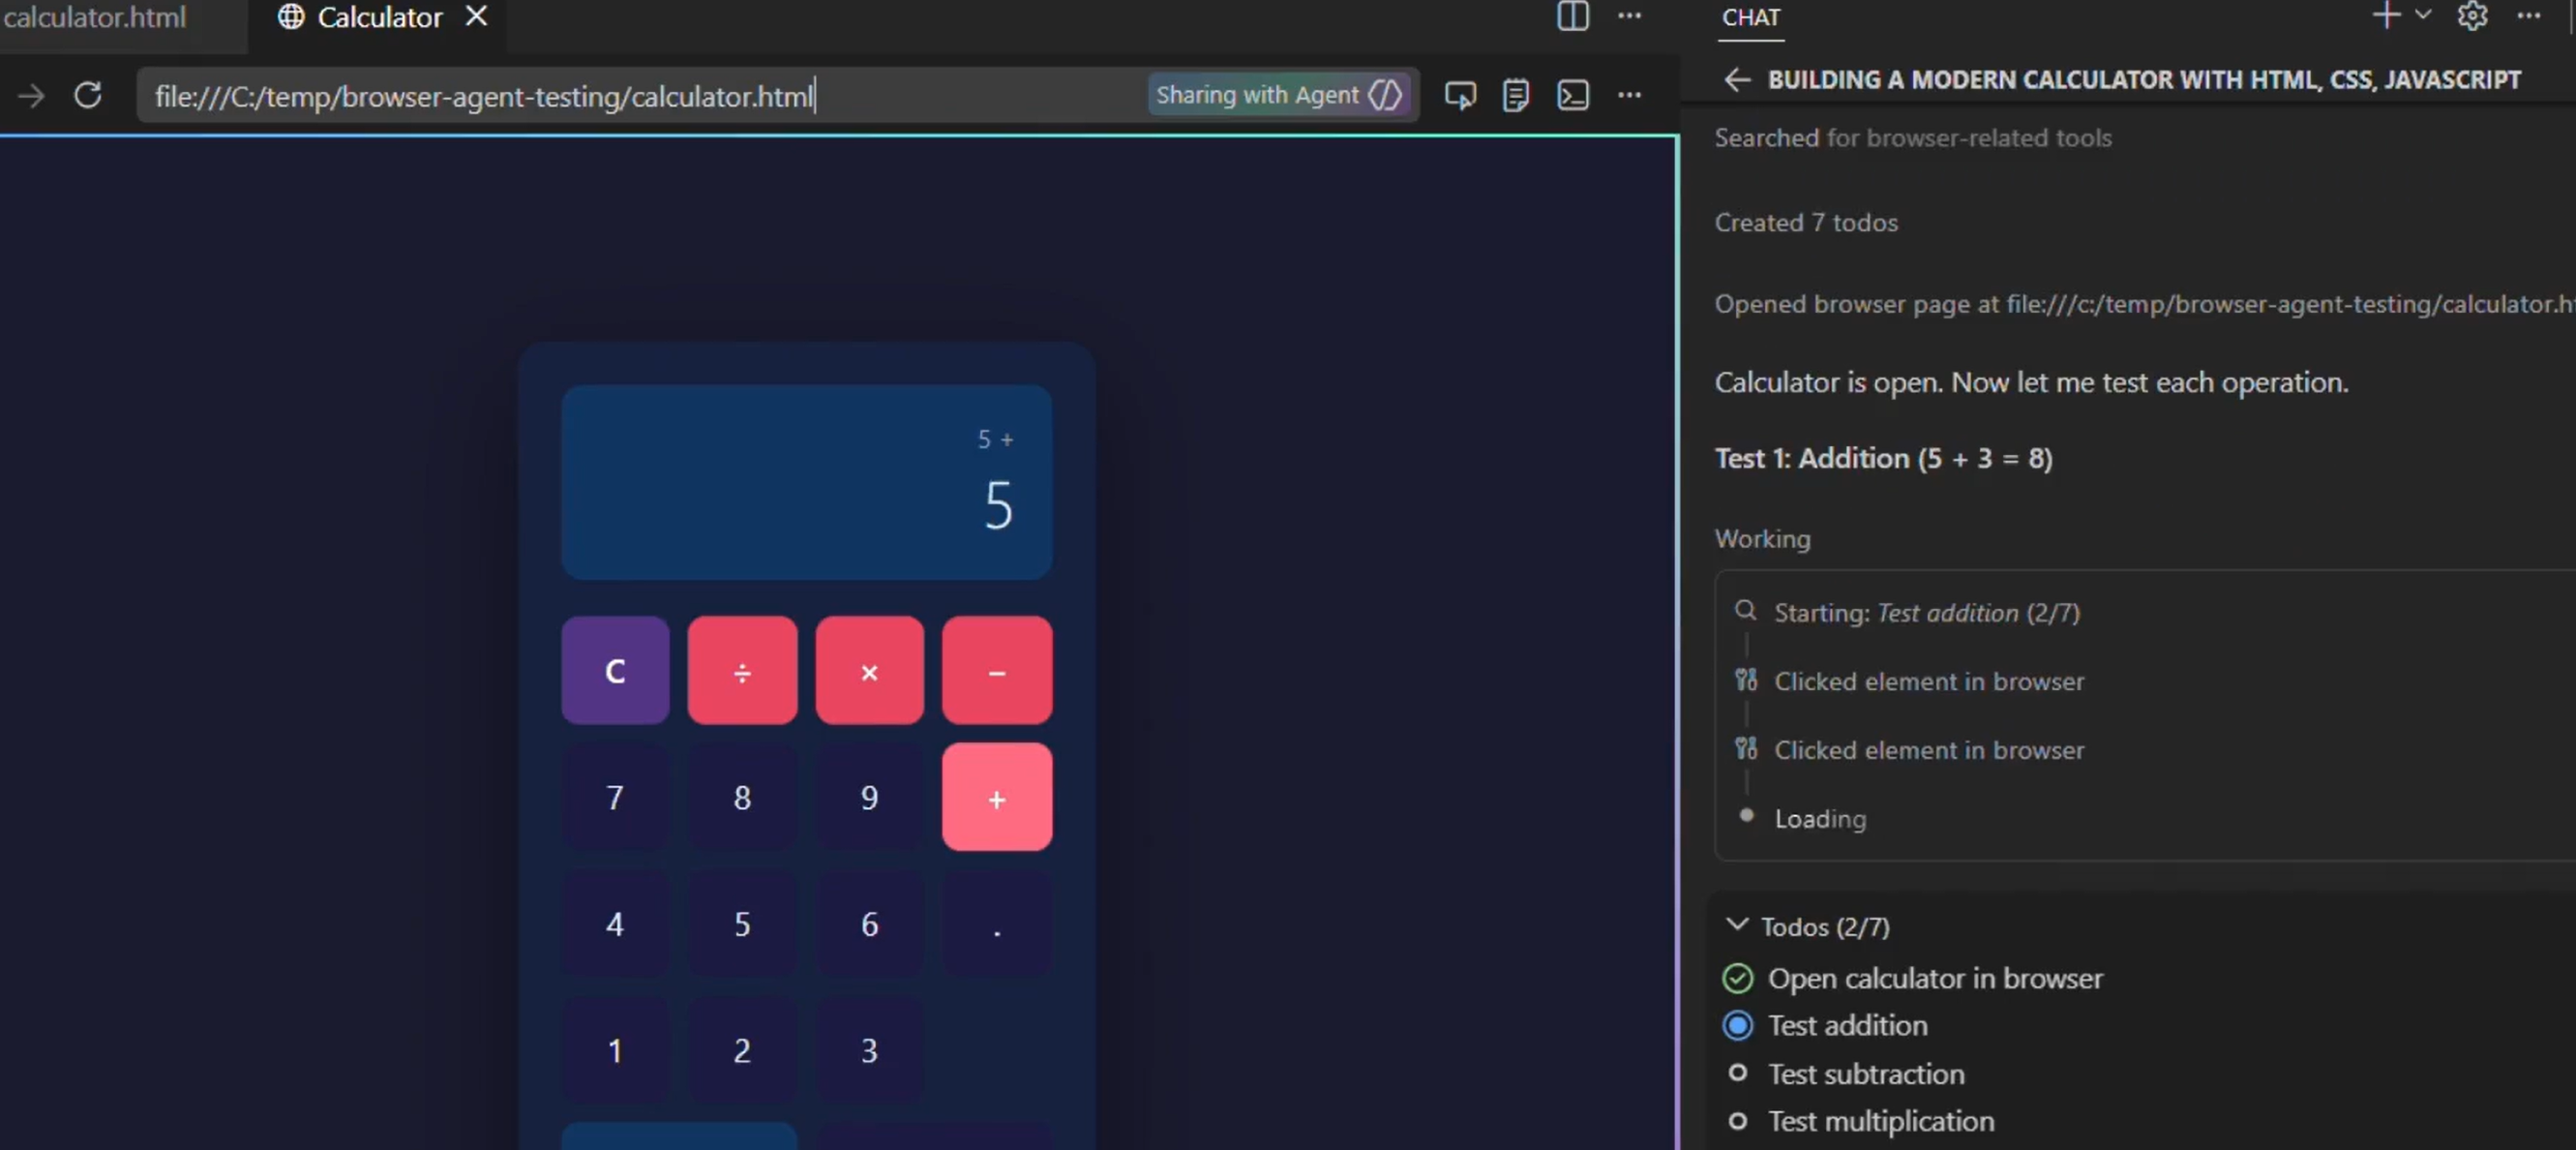Go forward in browser history
The height and width of the screenshot is (1150, 2576).
[31, 95]
